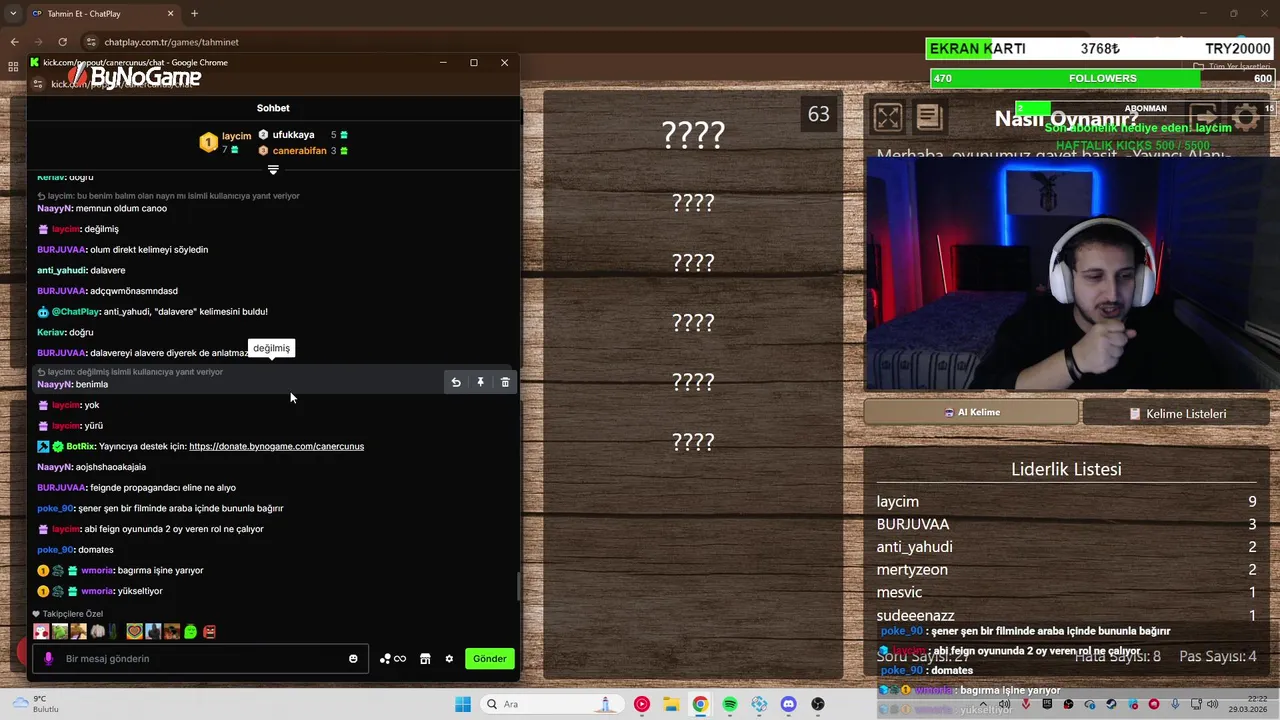Open Discord from the taskbar
Image resolution: width=1280 pixels, height=720 pixels.
[x=788, y=704]
